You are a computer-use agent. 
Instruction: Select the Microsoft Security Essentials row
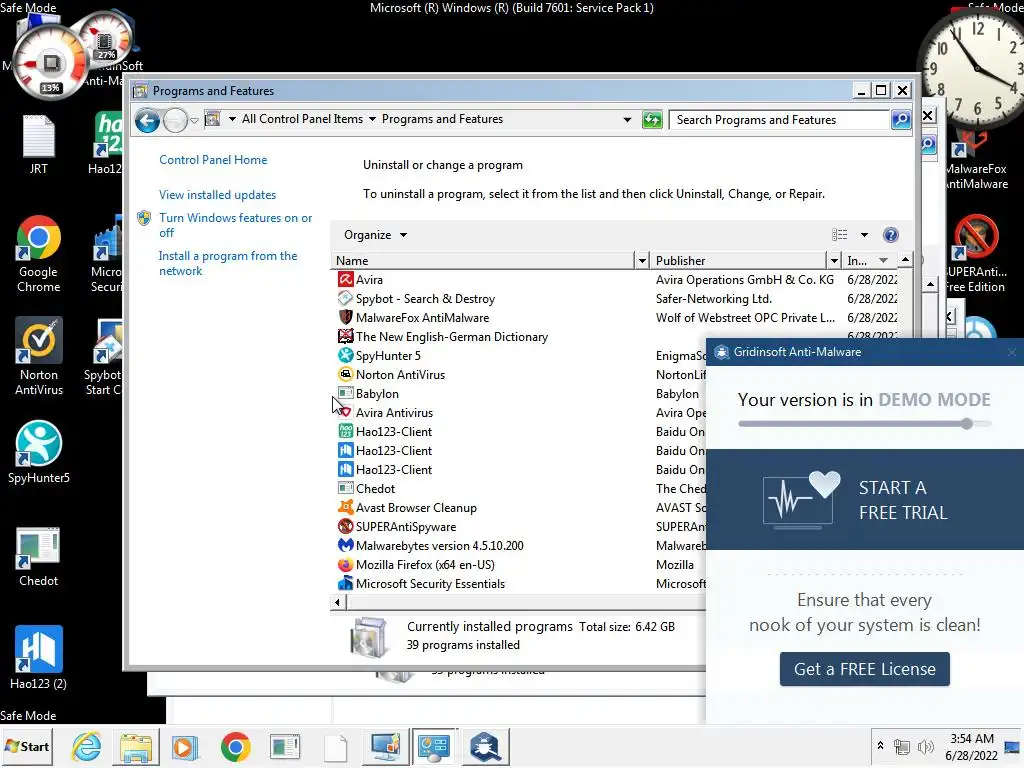519,584
